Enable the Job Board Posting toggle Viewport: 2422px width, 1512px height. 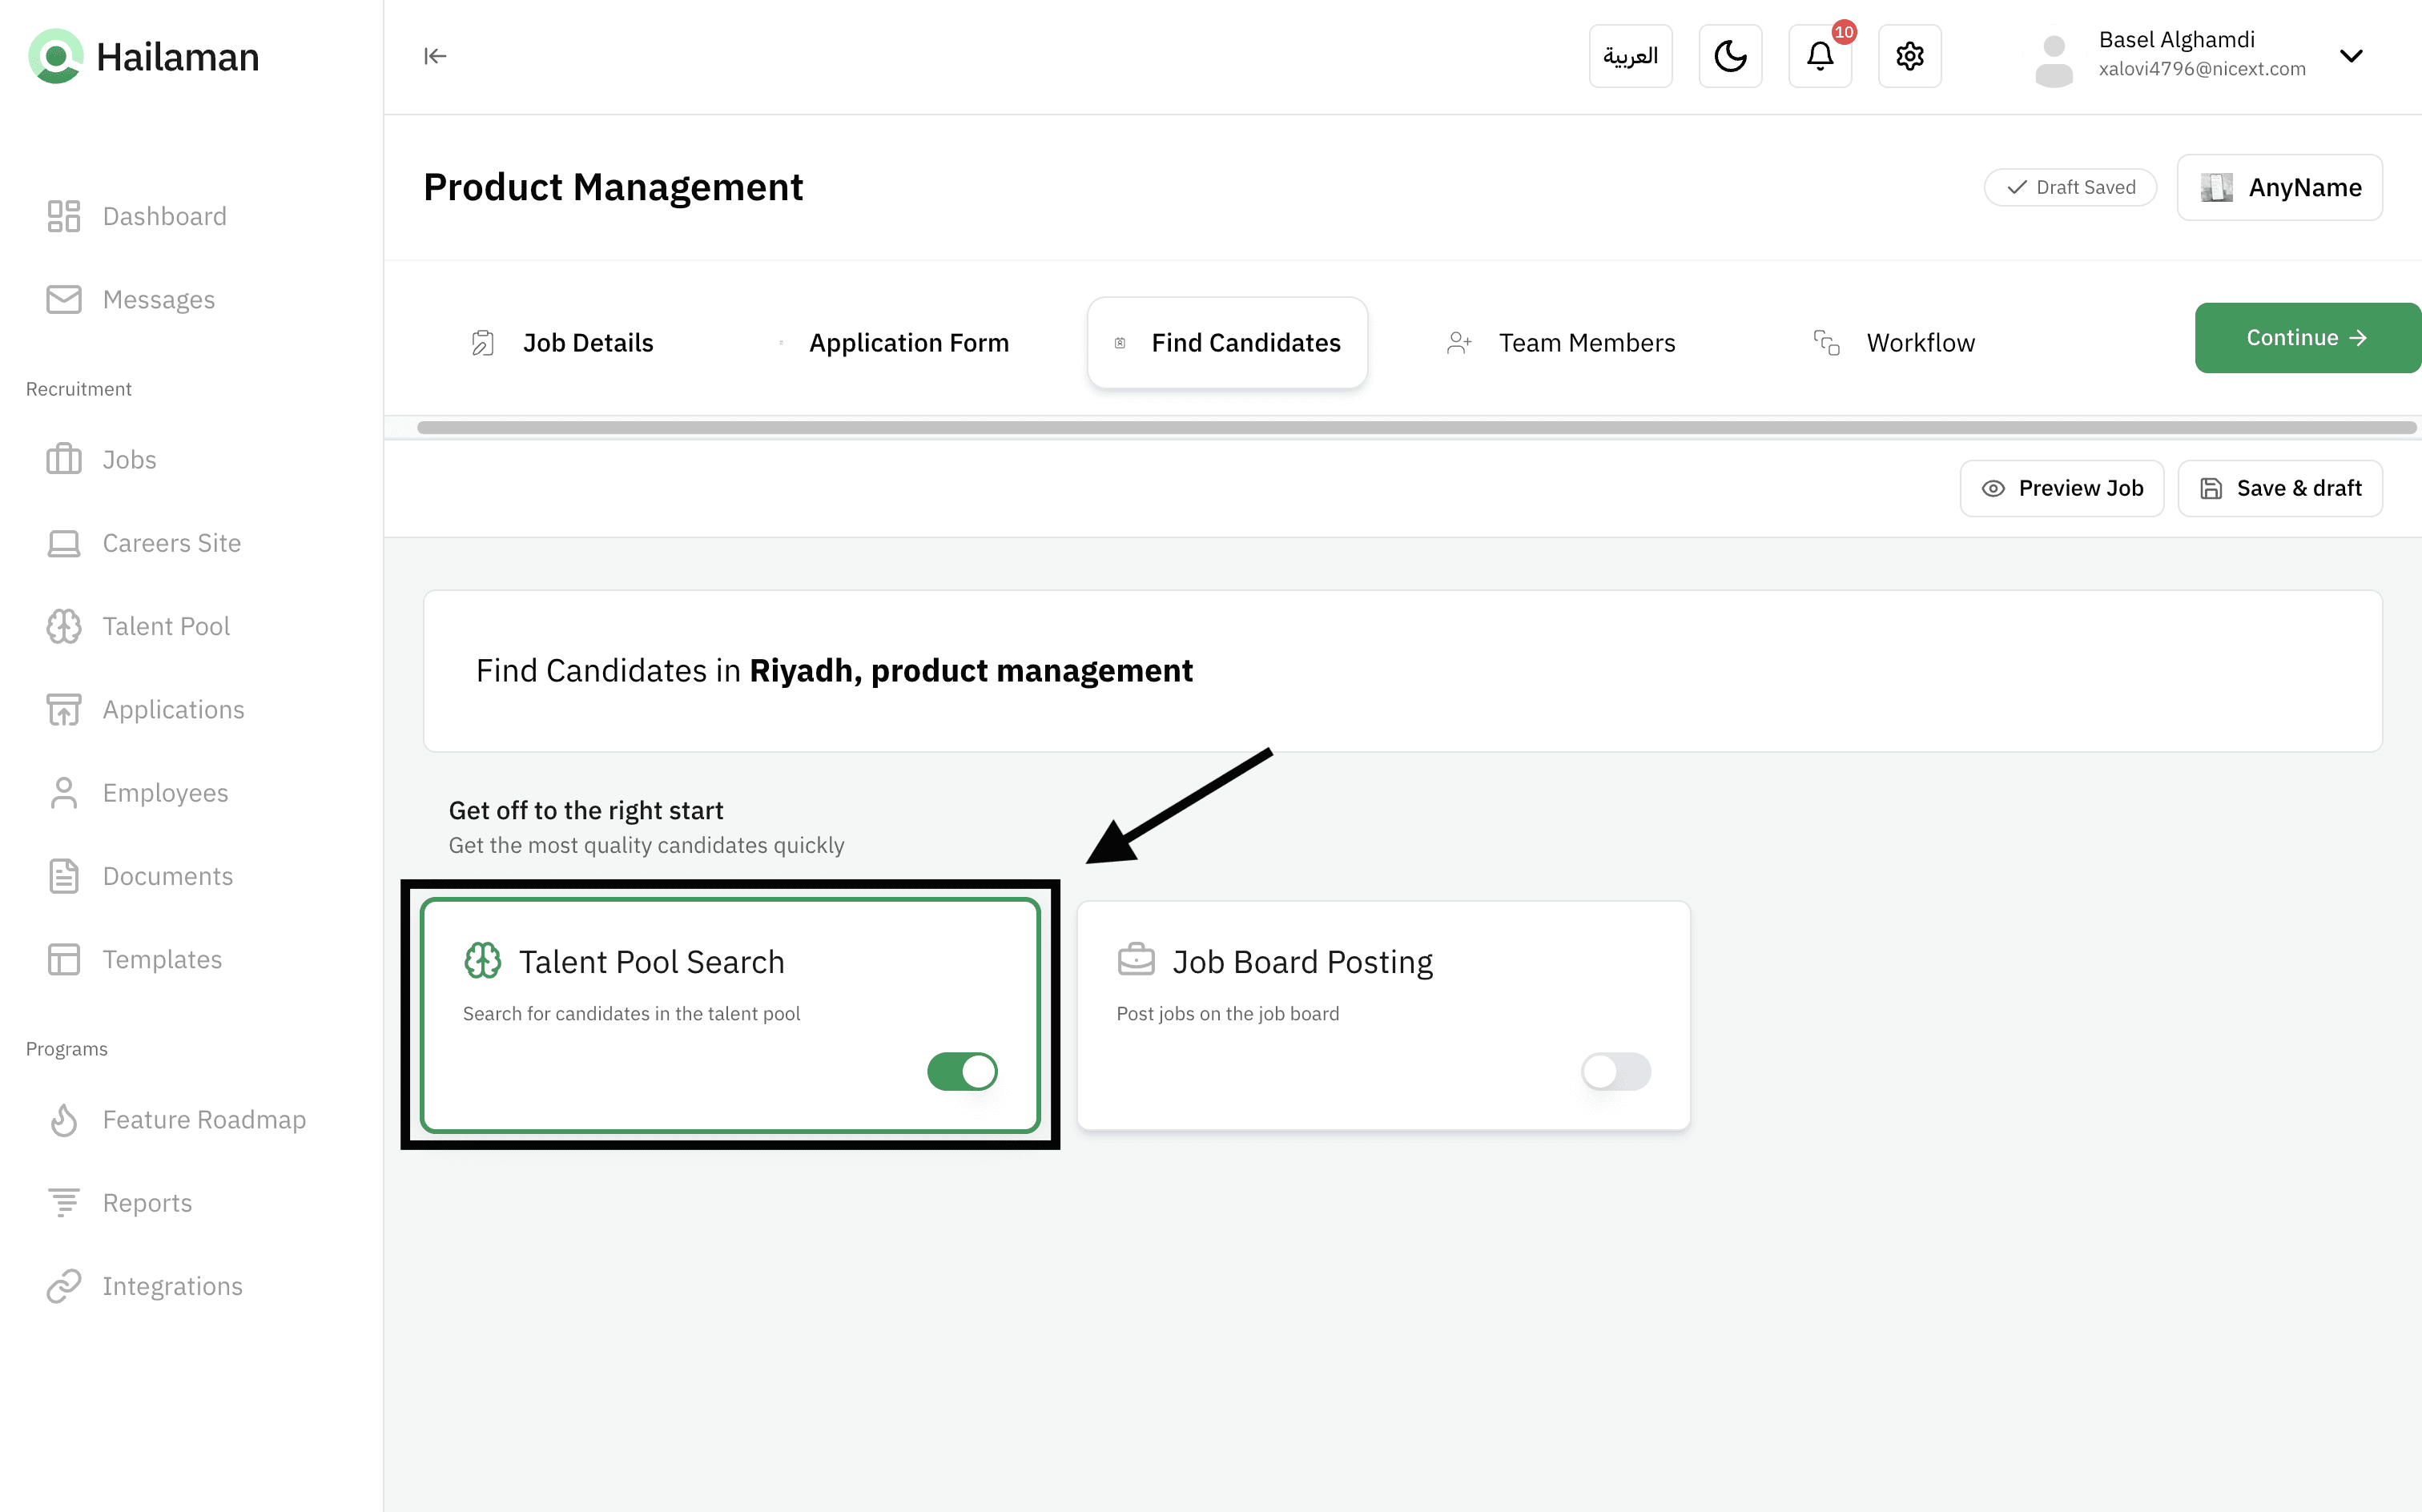tap(1615, 1071)
